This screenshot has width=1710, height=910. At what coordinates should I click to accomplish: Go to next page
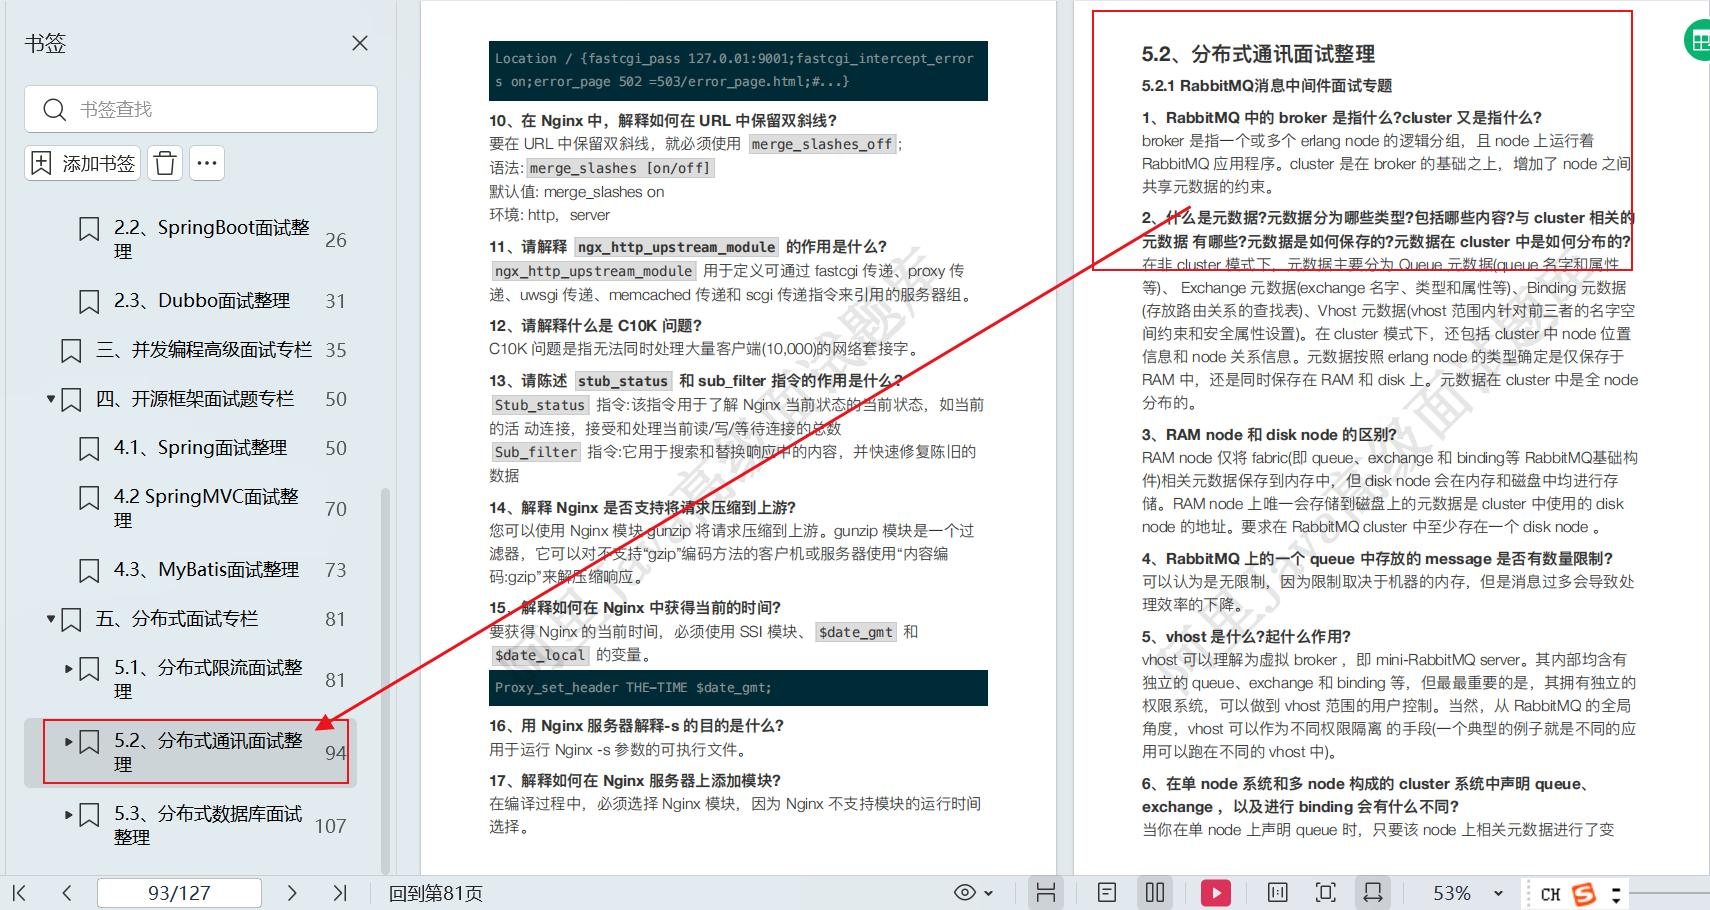tap(292, 893)
